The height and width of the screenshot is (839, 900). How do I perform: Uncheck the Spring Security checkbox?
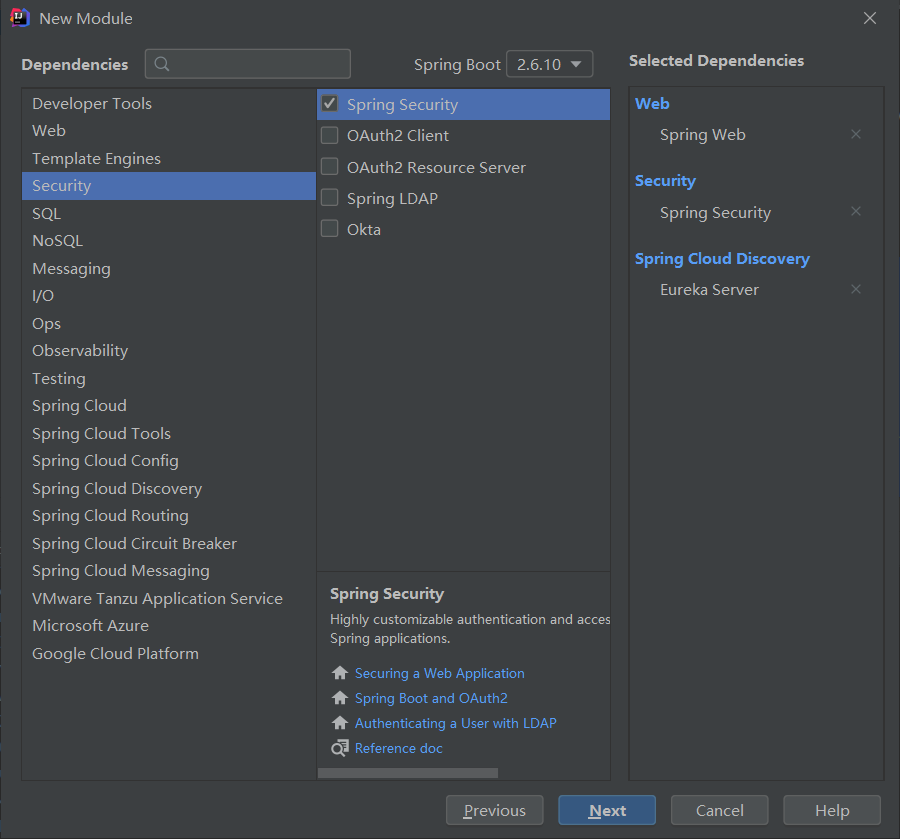[329, 104]
